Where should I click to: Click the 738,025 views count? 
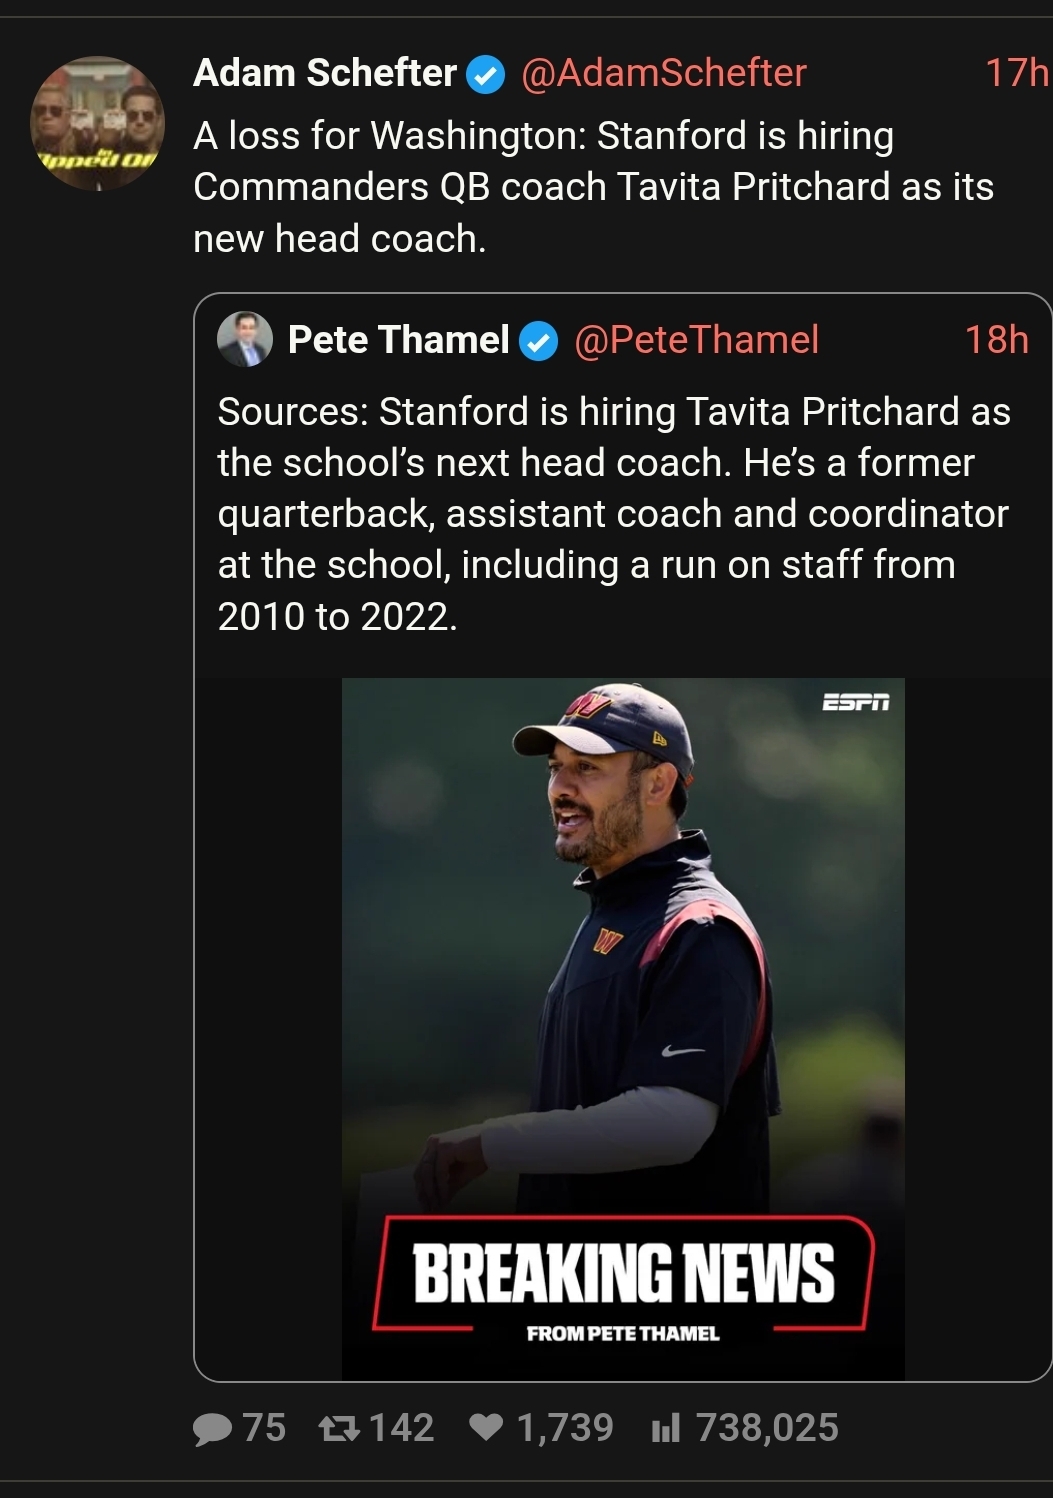(x=767, y=1427)
